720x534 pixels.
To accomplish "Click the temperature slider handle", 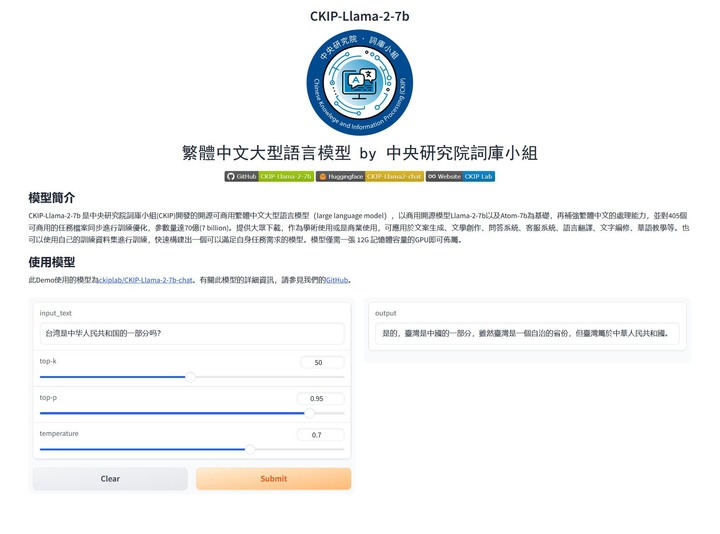I will 249,449.
